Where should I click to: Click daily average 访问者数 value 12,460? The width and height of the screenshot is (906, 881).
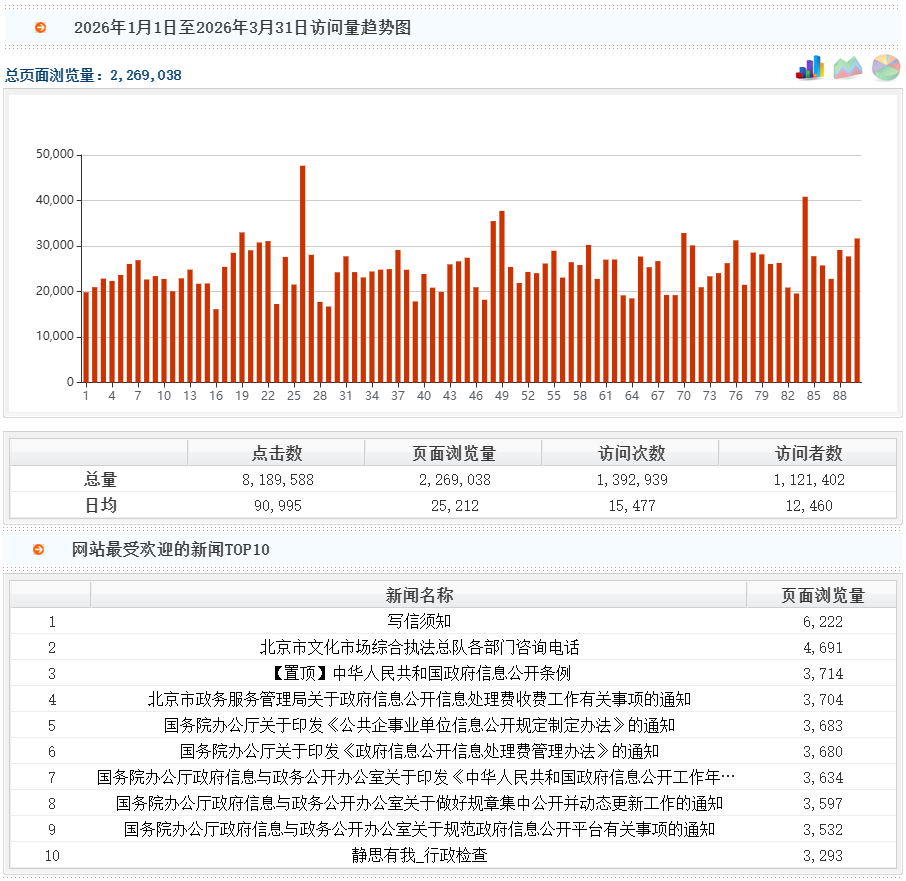809,506
